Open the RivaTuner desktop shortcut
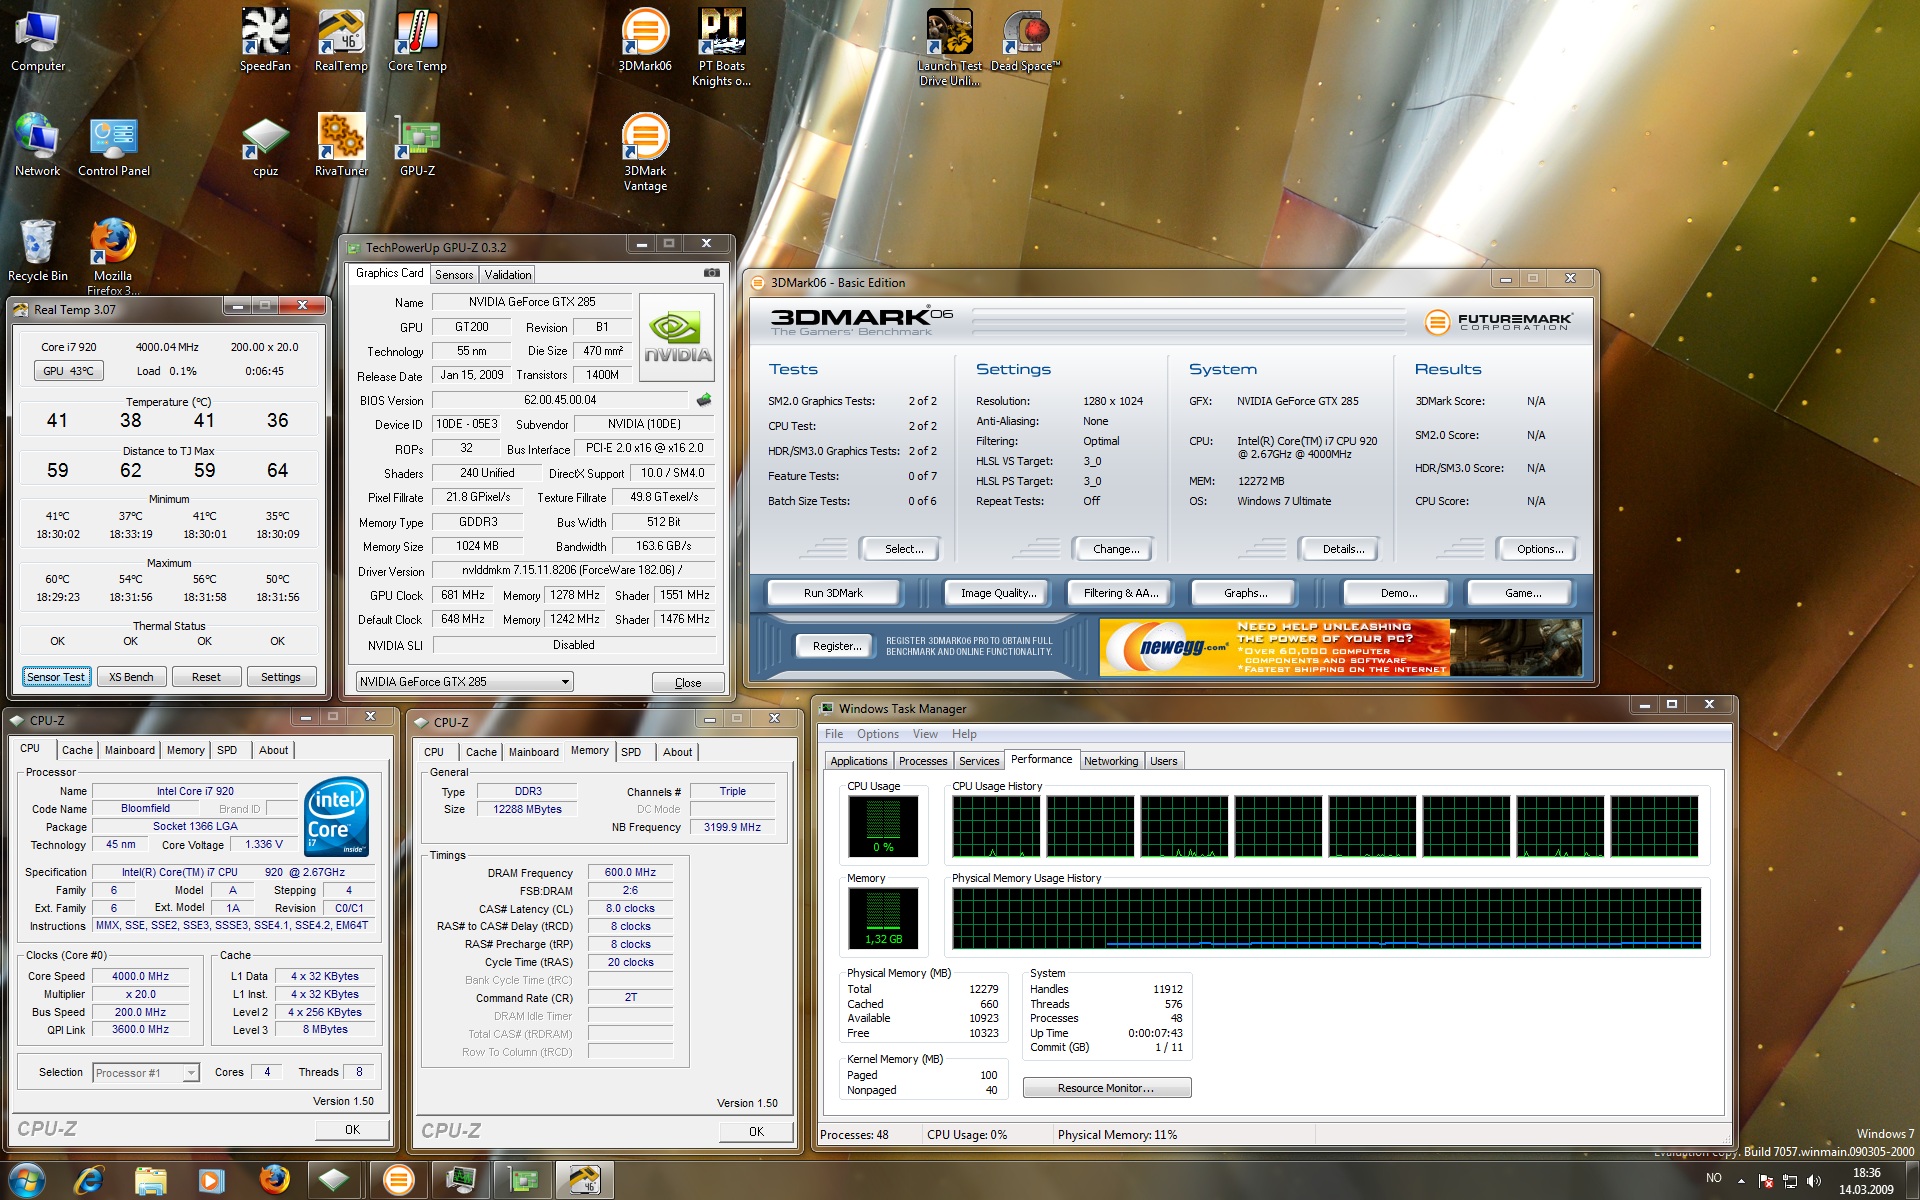The height and width of the screenshot is (1200, 1920). (x=341, y=145)
